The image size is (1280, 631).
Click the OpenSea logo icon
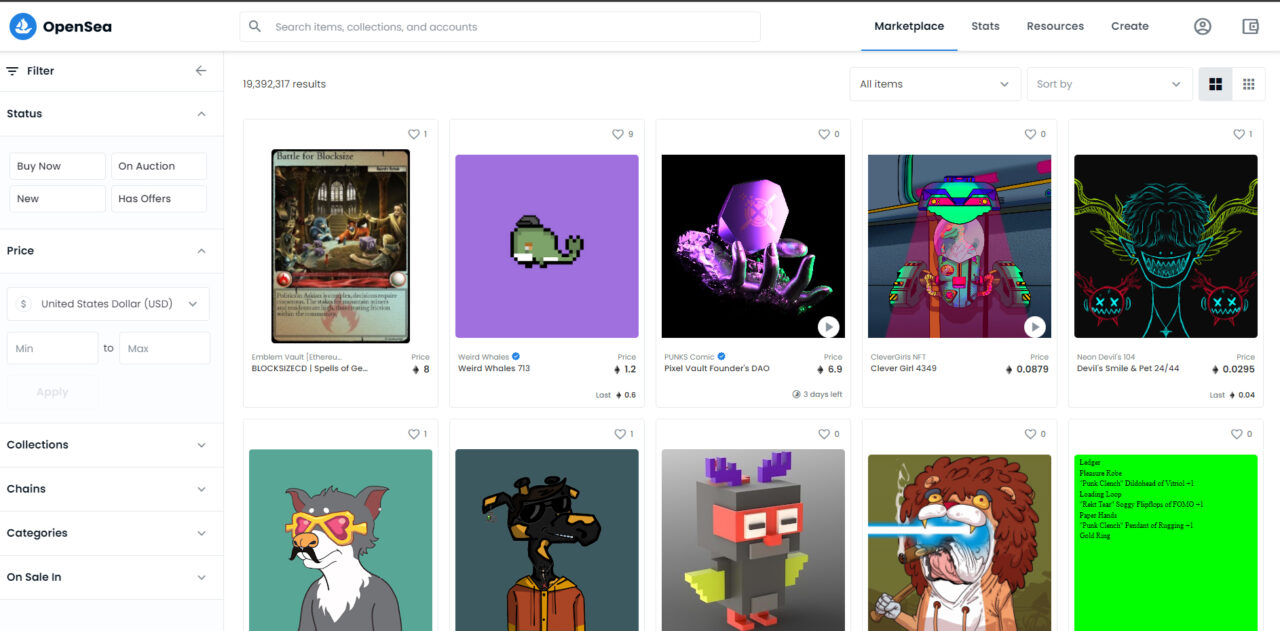[x=23, y=27]
